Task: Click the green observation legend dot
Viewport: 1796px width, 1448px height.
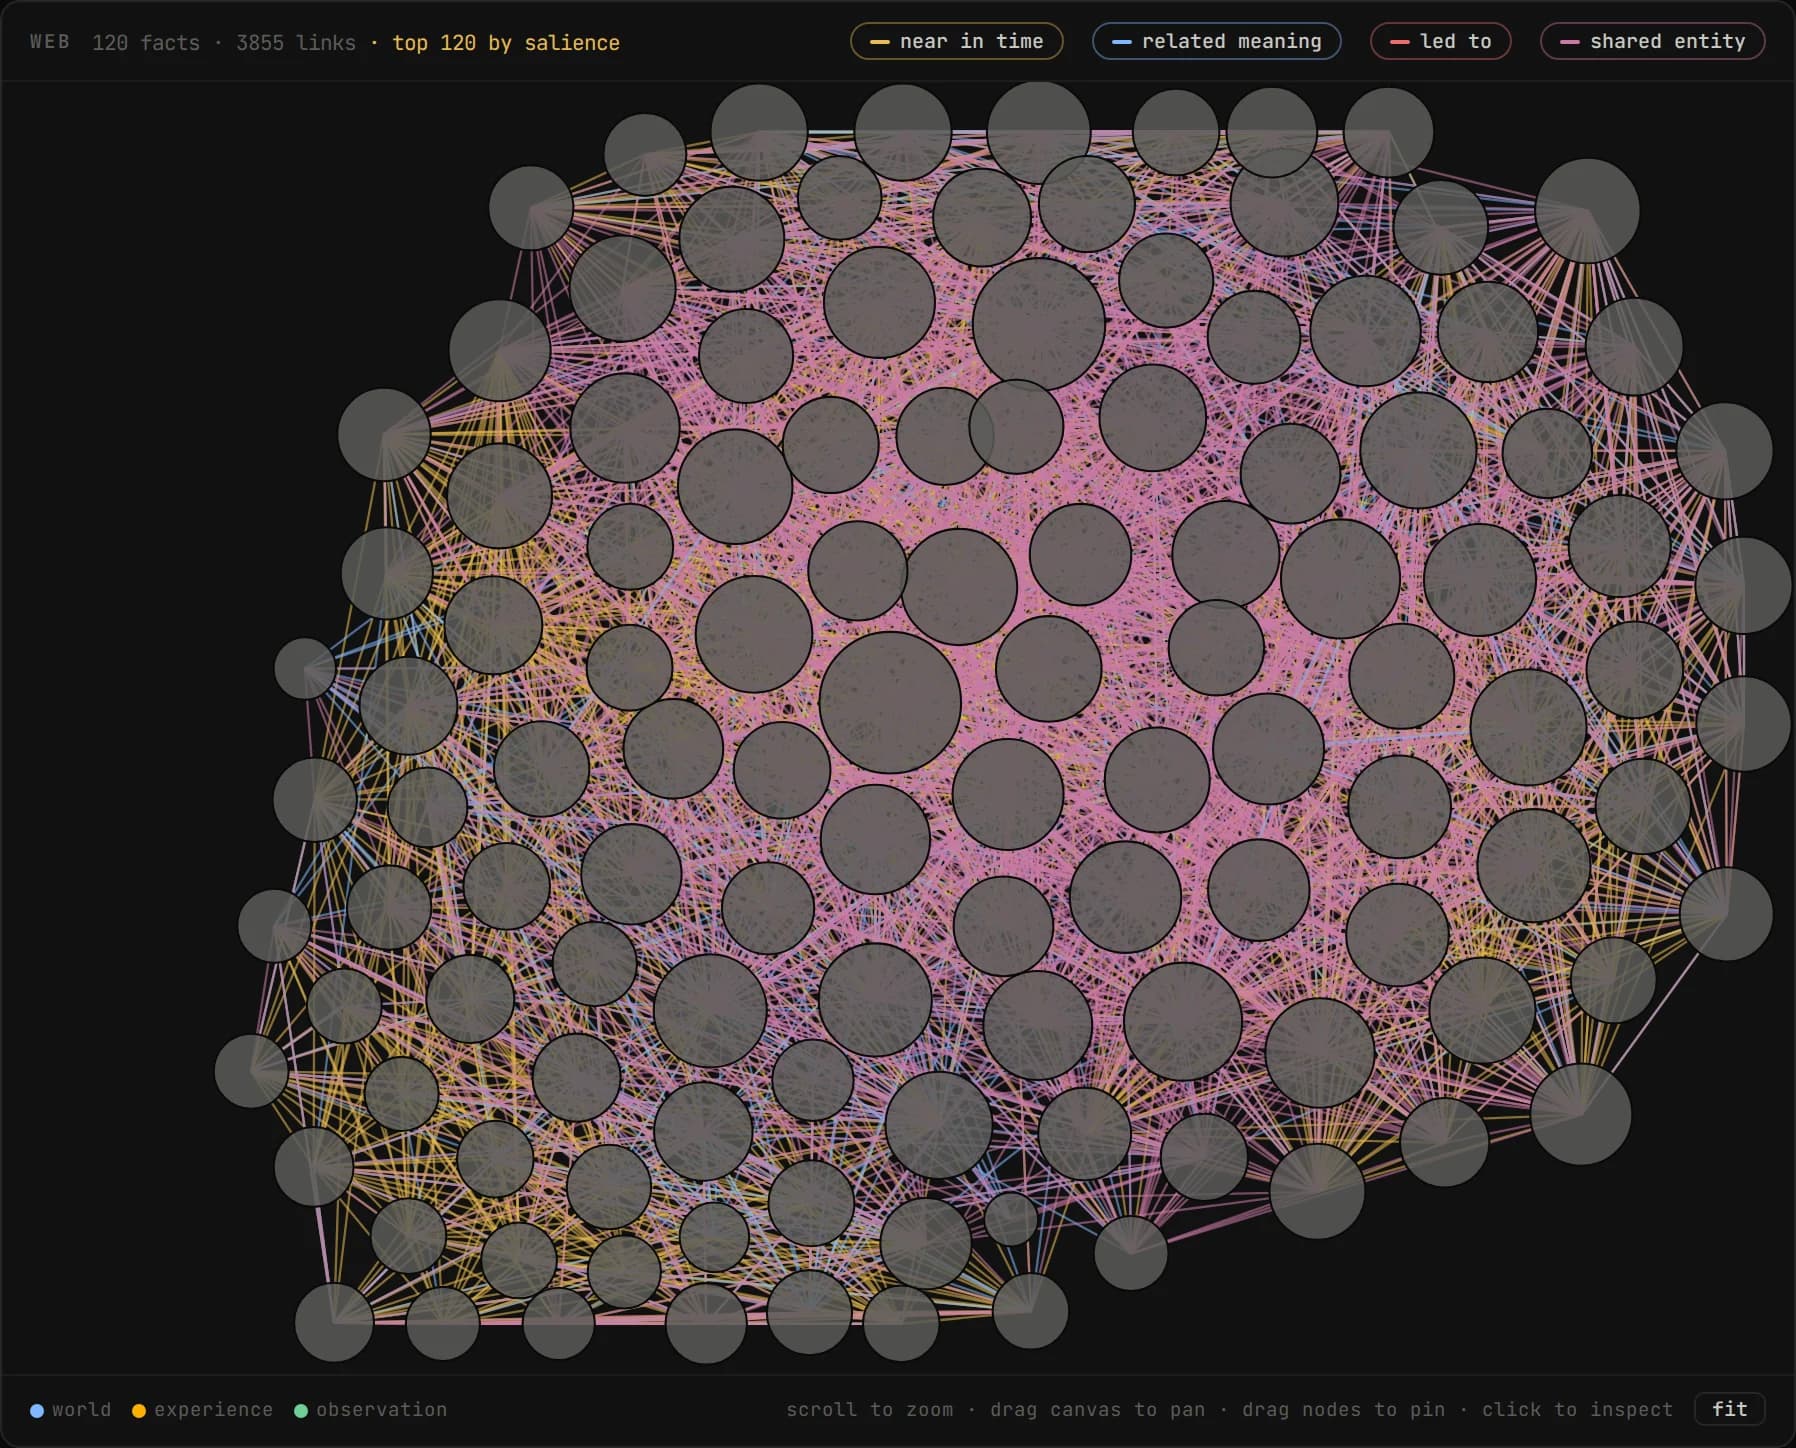Action: 301,1410
